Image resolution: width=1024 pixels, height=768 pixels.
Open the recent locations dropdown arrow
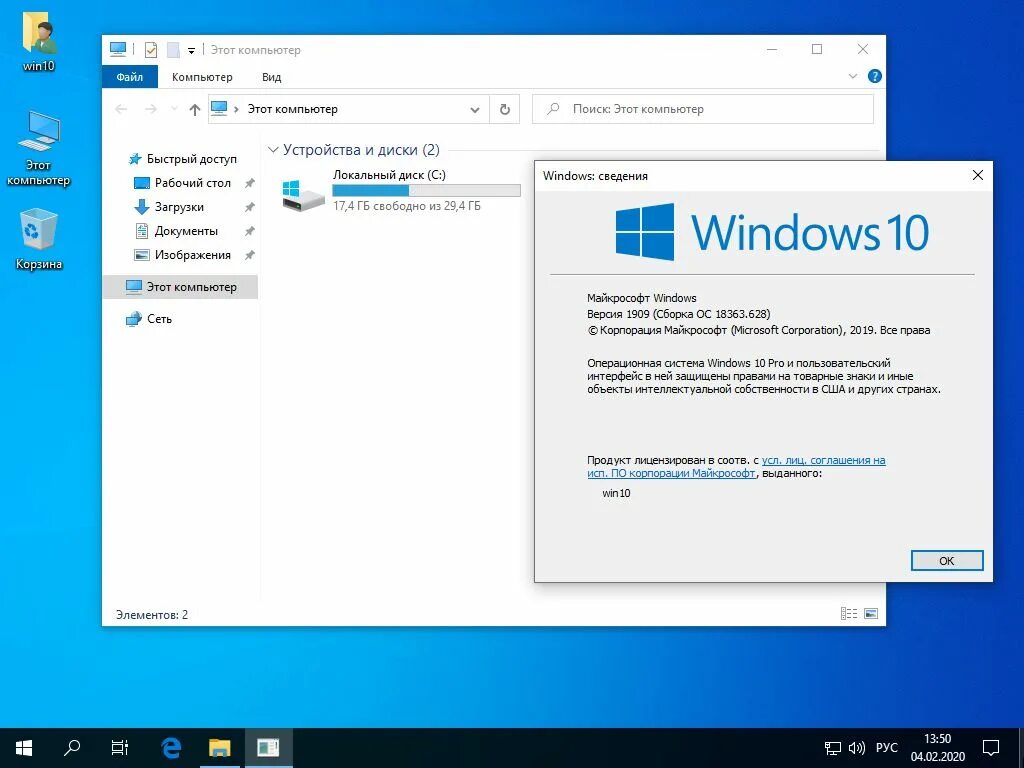(174, 109)
